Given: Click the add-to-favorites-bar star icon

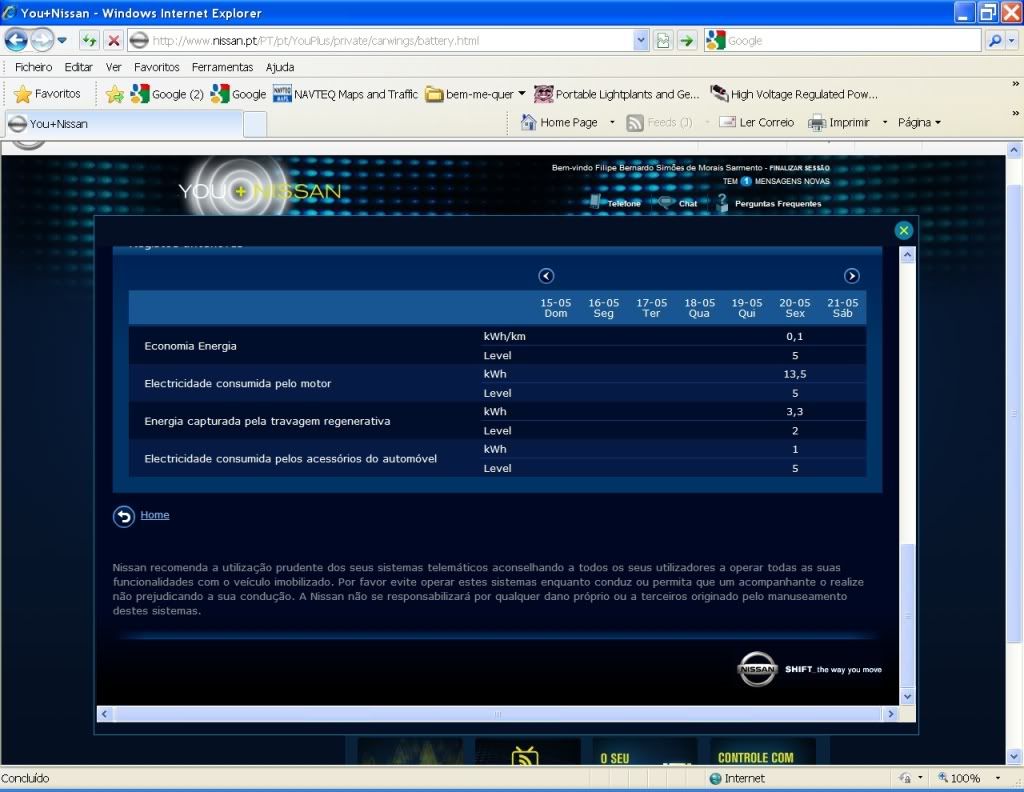Looking at the screenshot, I should (114, 94).
